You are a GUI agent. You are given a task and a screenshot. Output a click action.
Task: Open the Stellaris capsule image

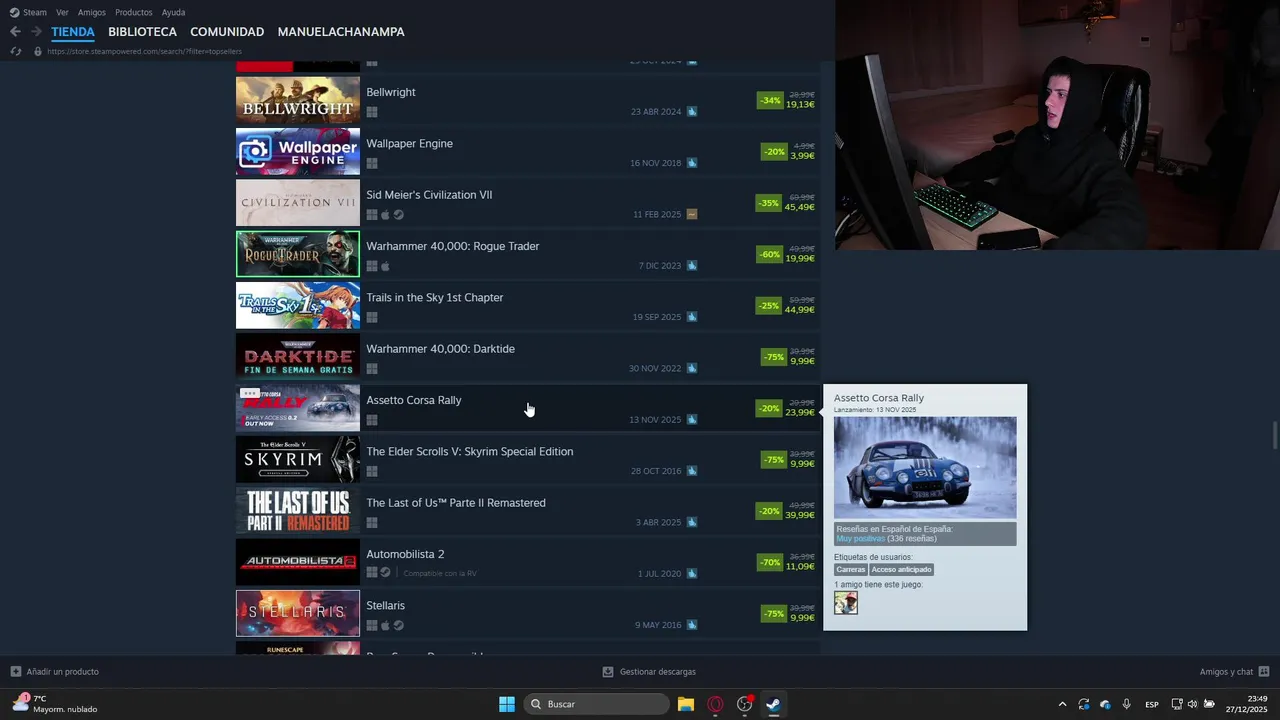point(298,614)
